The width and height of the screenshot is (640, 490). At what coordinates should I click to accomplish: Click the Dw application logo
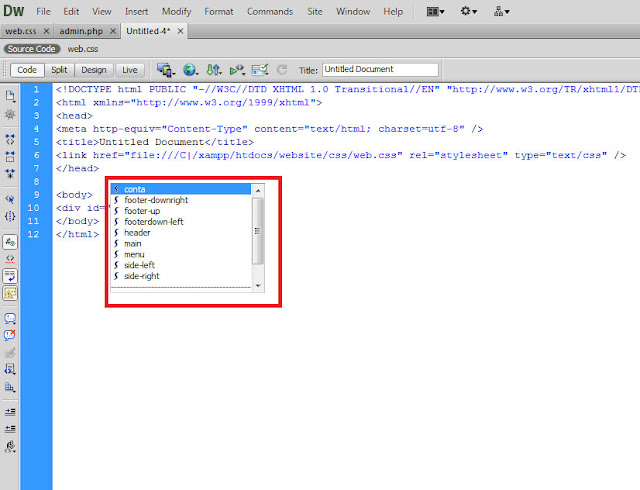pos(14,11)
